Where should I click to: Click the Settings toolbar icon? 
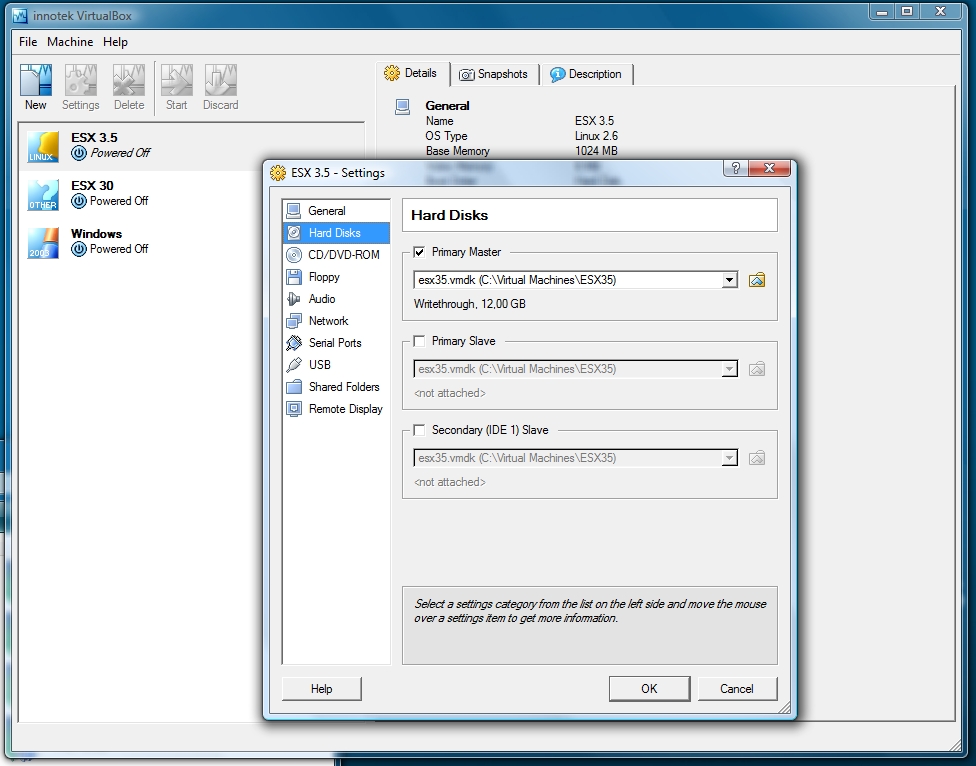pos(81,80)
